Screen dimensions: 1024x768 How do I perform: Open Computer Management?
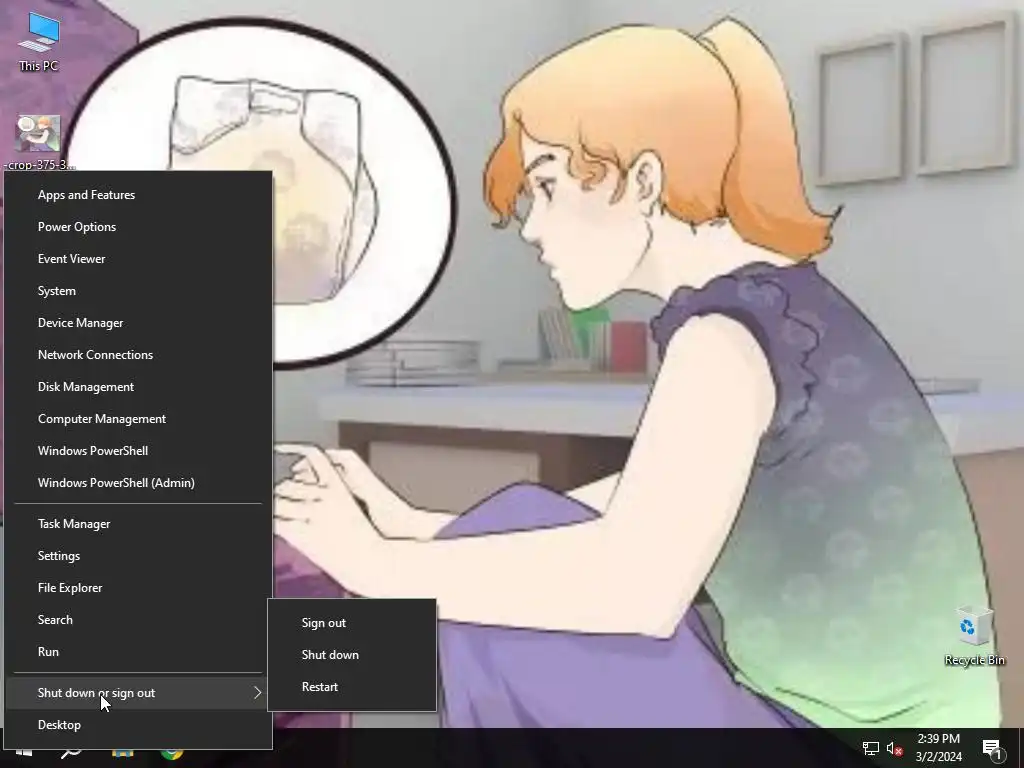tap(138, 419)
